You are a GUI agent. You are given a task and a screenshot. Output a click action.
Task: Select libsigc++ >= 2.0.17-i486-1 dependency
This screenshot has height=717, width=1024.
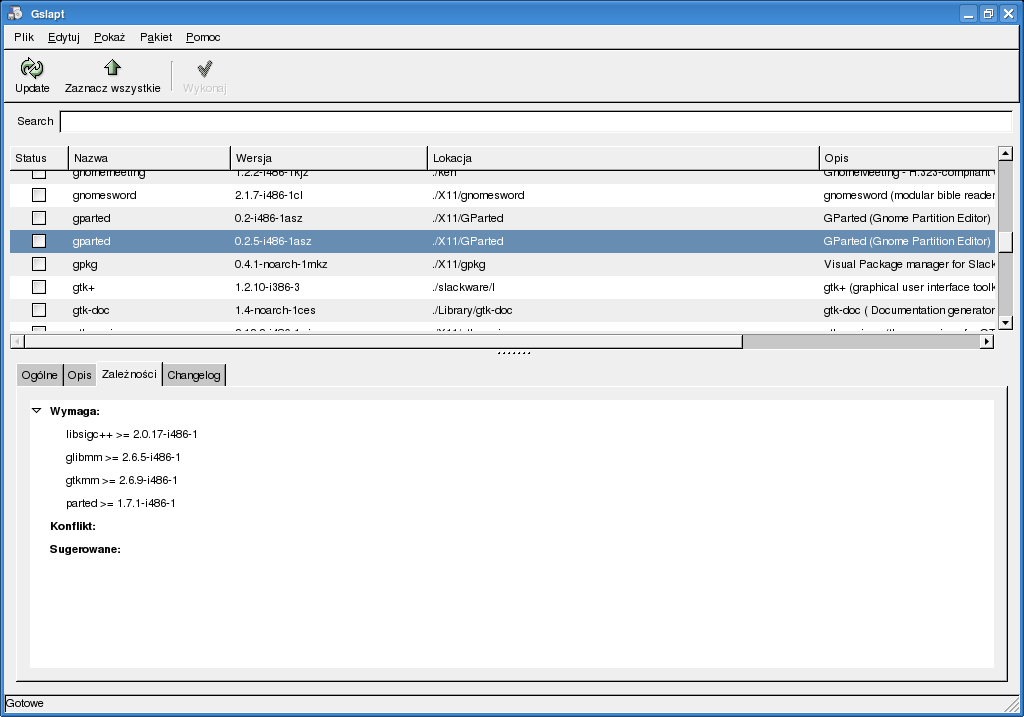coord(131,434)
